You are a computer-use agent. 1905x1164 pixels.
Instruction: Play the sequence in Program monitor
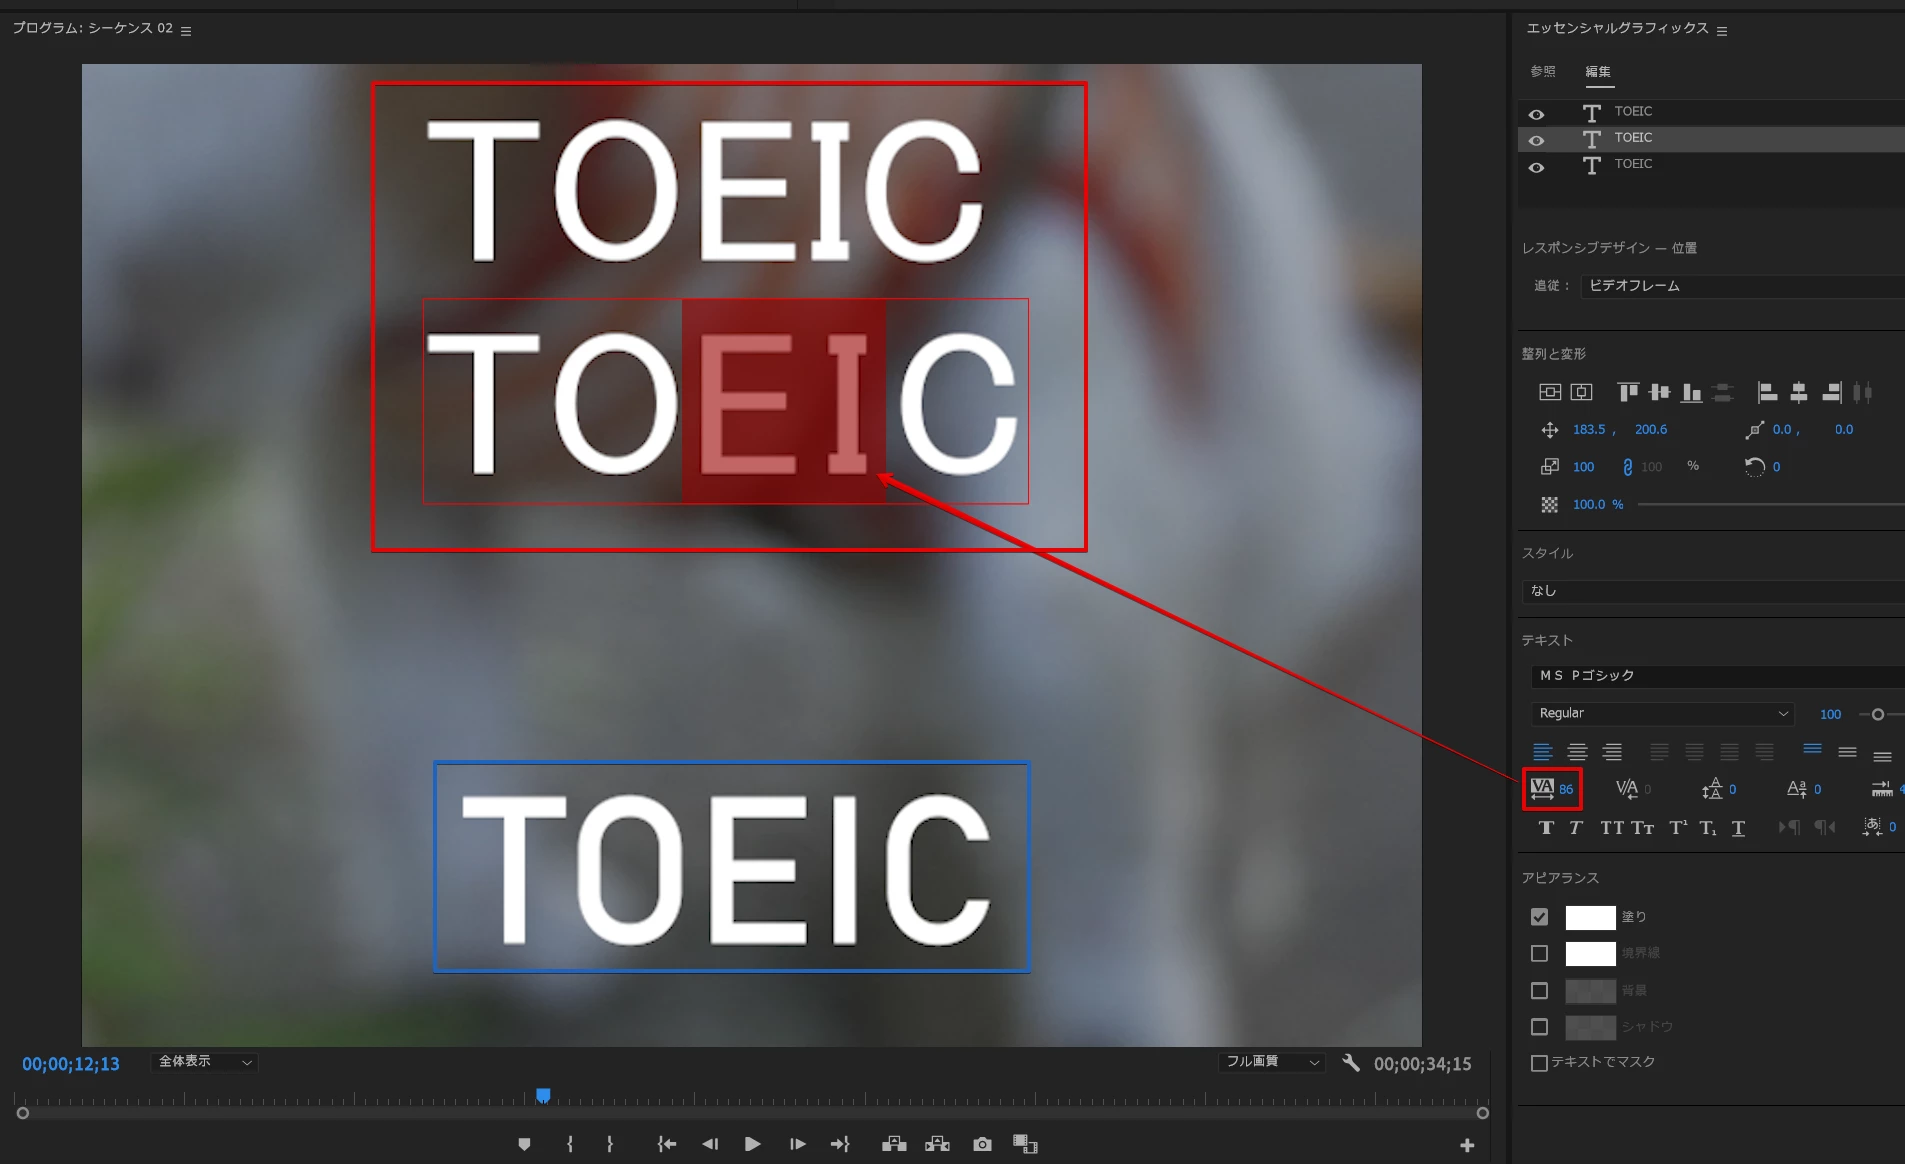click(x=753, y=1144)
